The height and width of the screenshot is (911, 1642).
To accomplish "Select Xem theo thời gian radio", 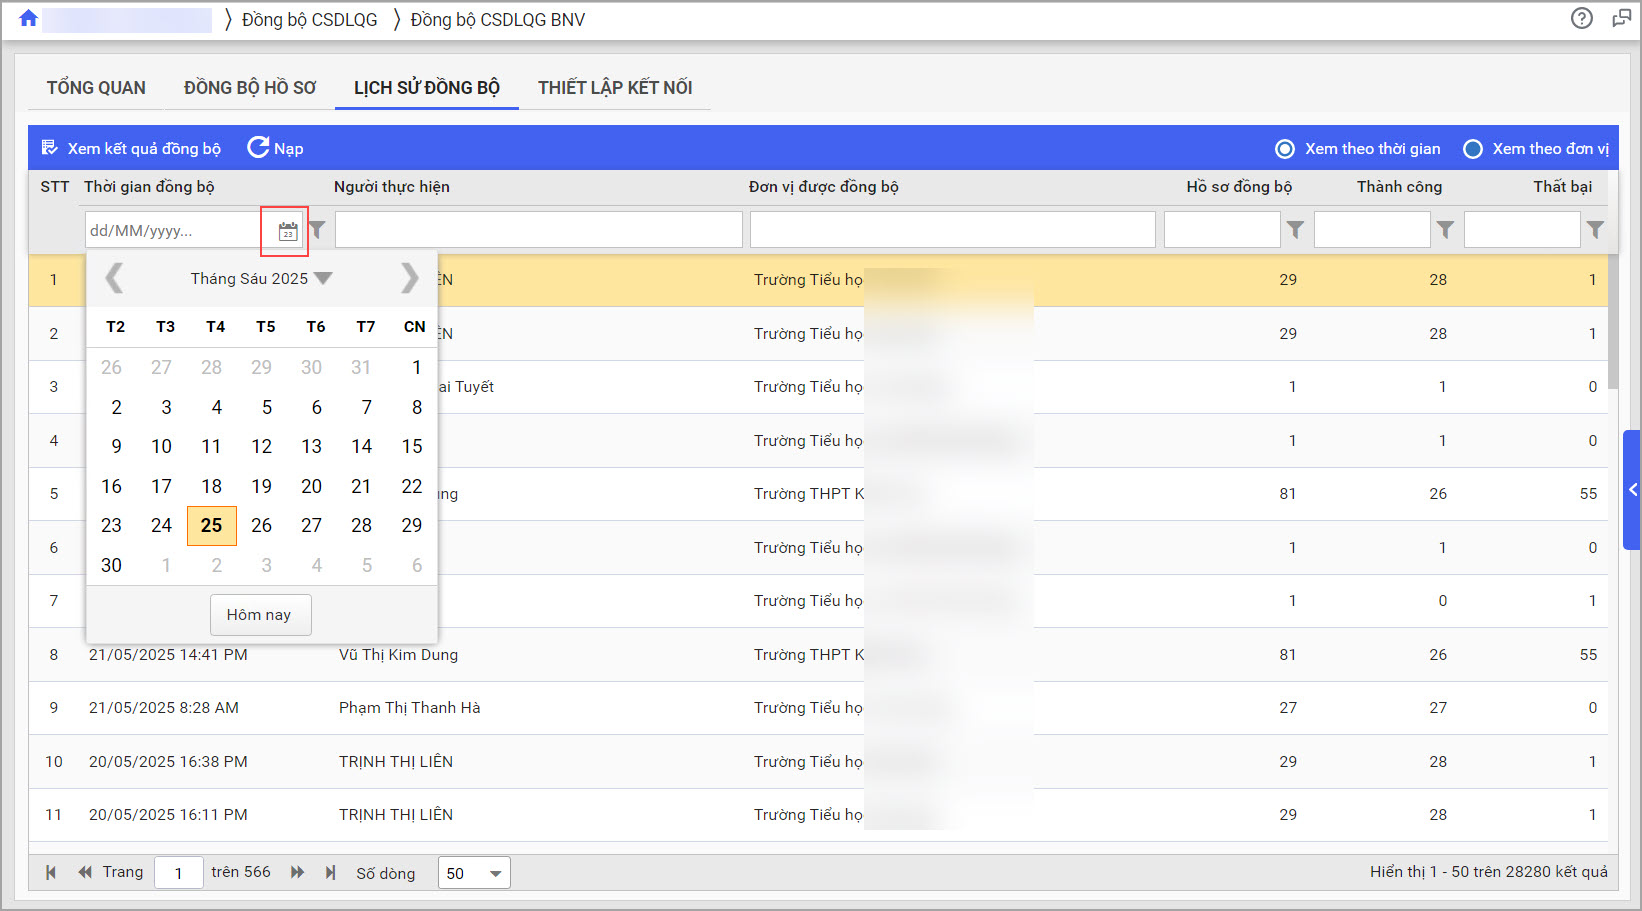I will coord(1285,149).
